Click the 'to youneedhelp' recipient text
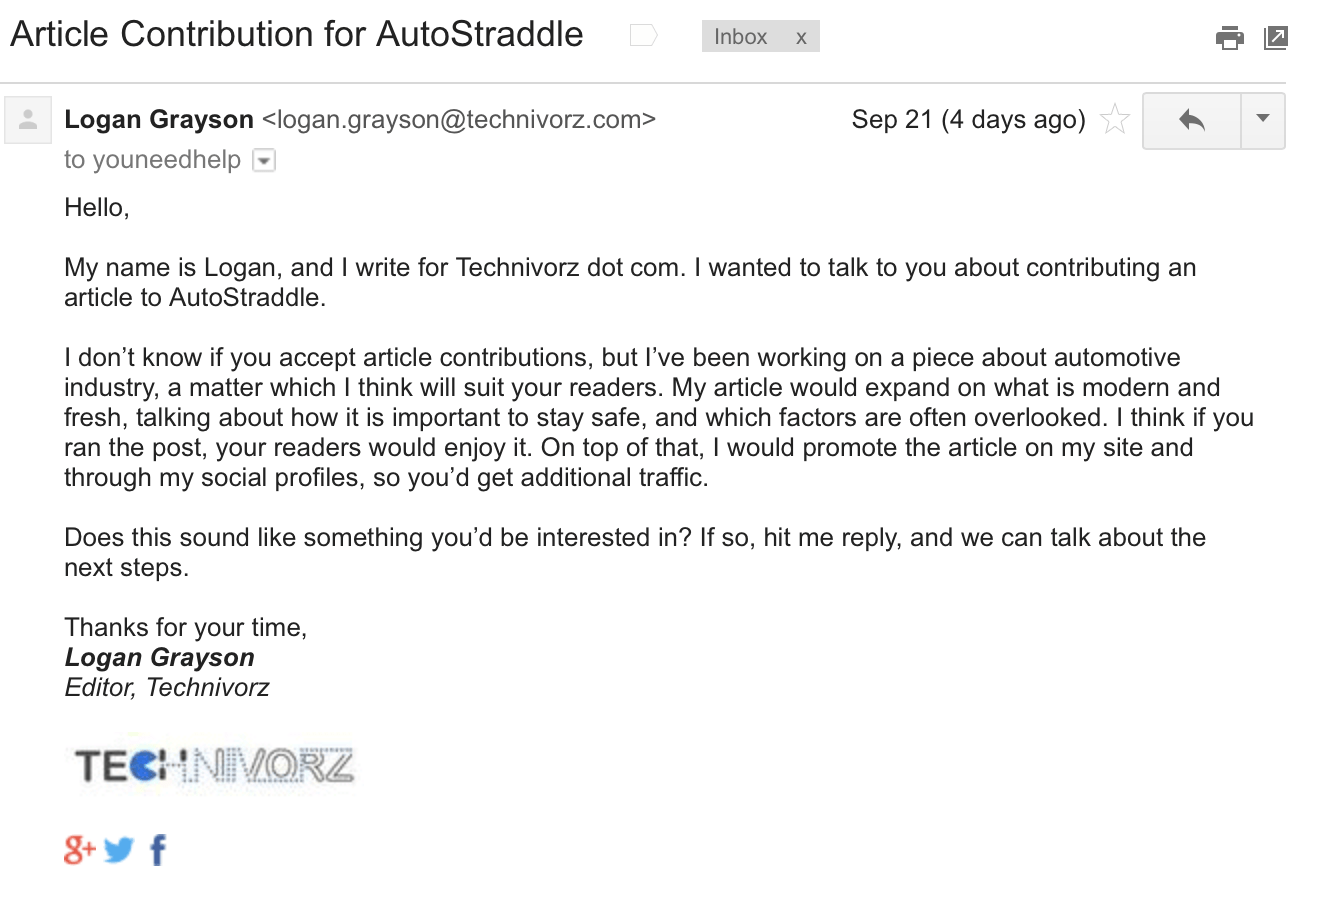Image resolution: width=1326 pixels, height=900 pixels. tap(153, 159)
